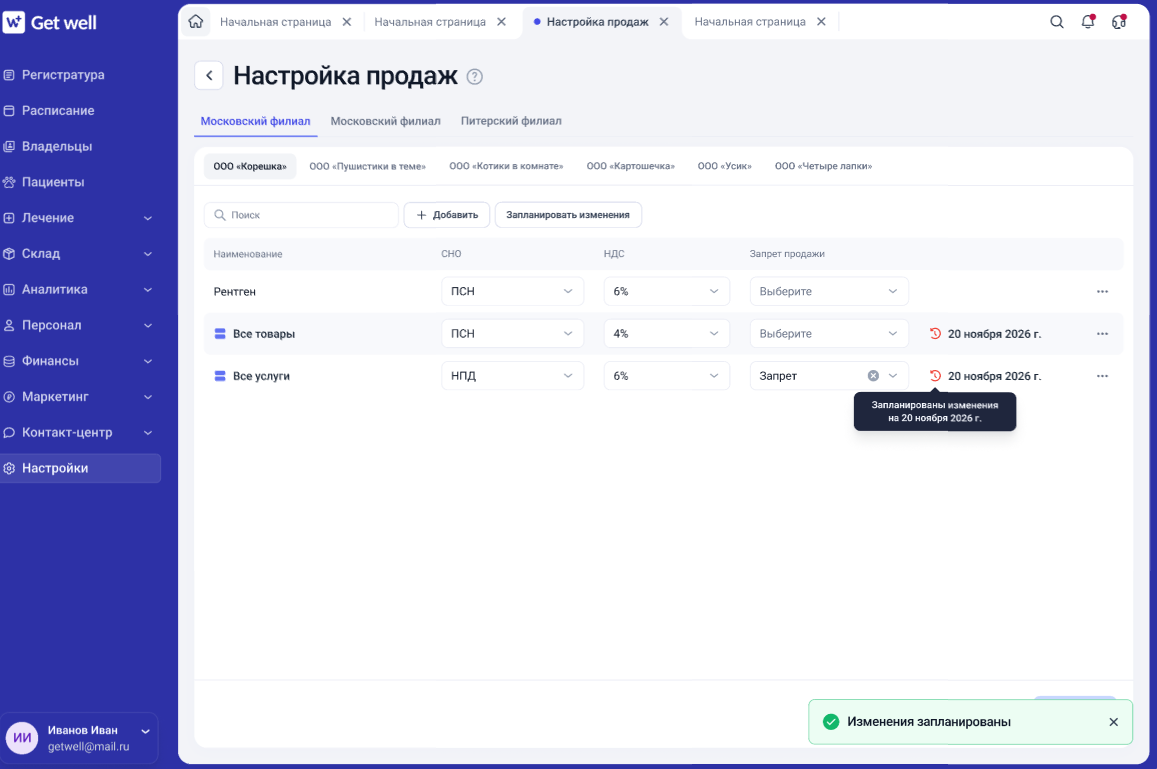Open НДС dropdown for Все услуги
1157x769 pixels.
(666, 376)
